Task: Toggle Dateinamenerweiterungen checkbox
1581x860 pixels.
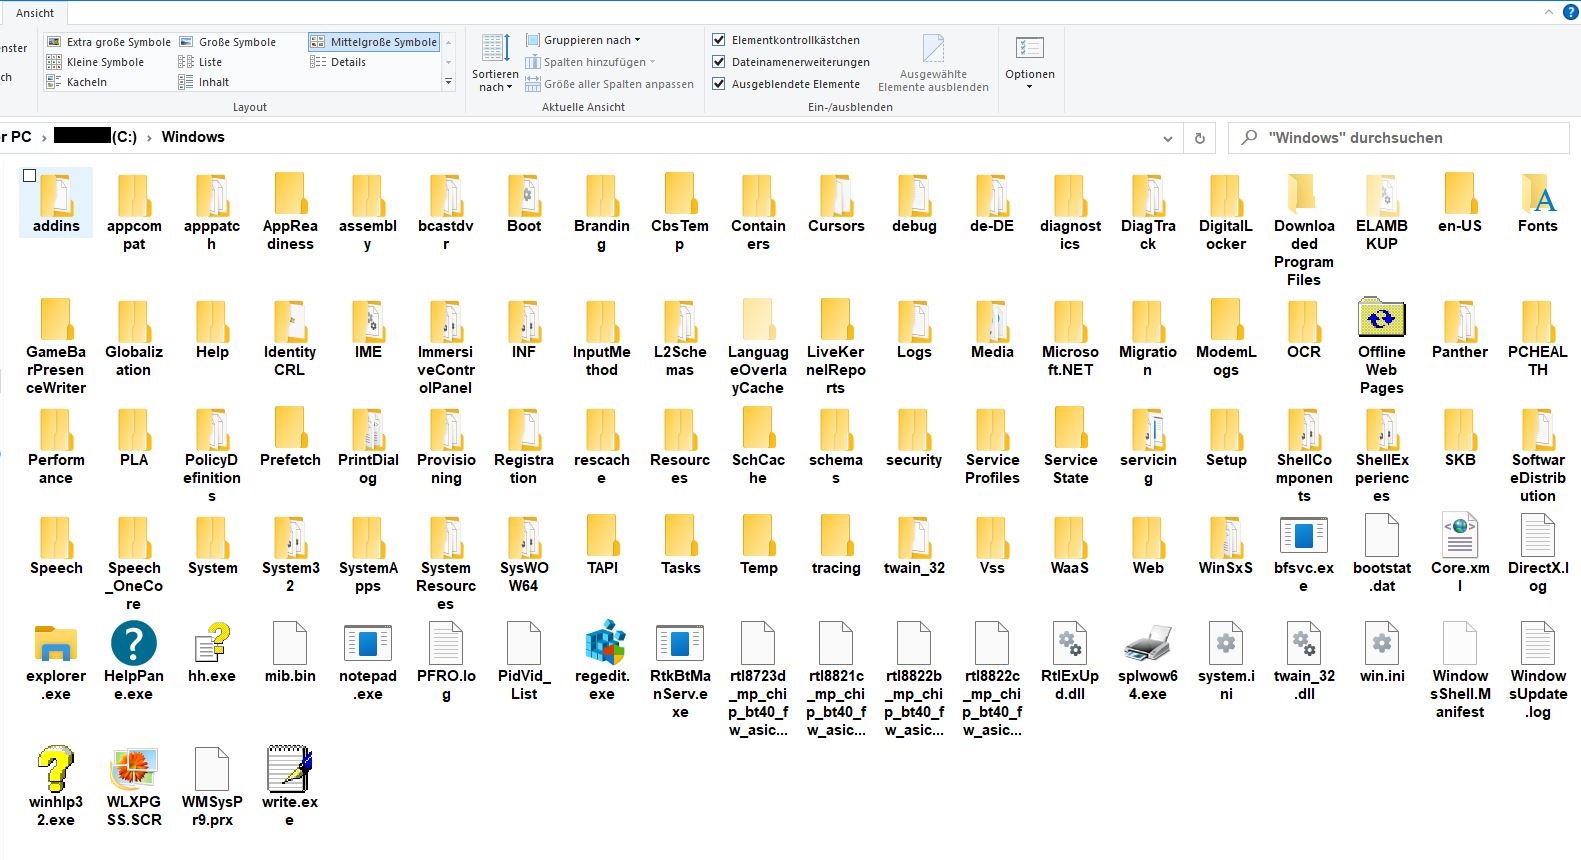Action: pyautogui.click(x=718, y=62)
